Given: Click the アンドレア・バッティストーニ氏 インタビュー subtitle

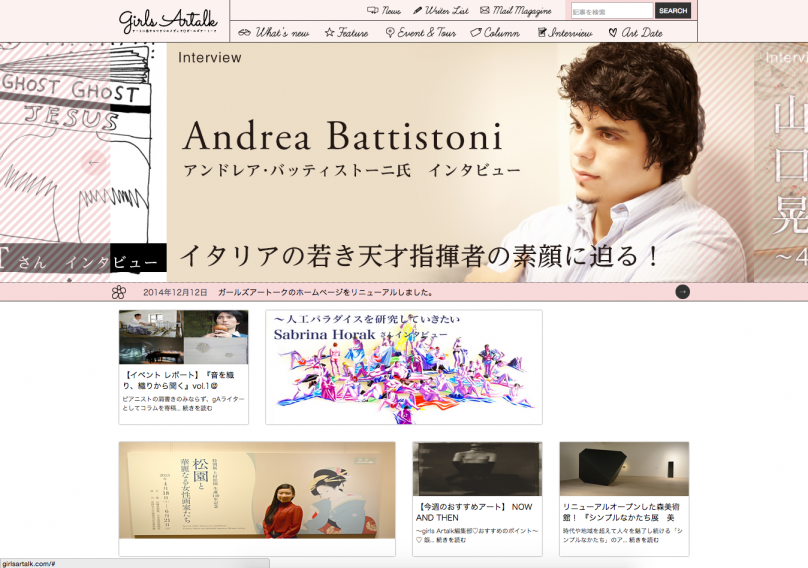Looking at the screenshot, I should 352,170.
